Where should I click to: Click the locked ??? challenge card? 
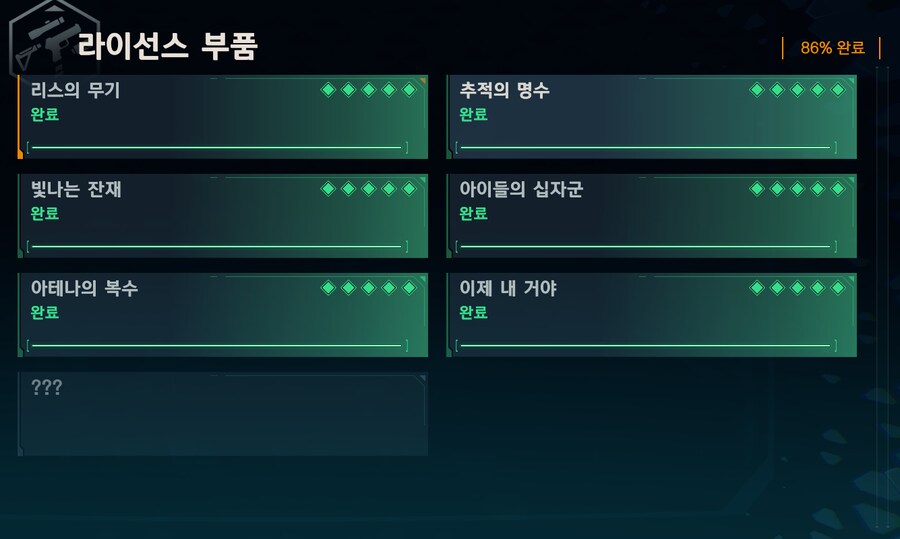223,414
